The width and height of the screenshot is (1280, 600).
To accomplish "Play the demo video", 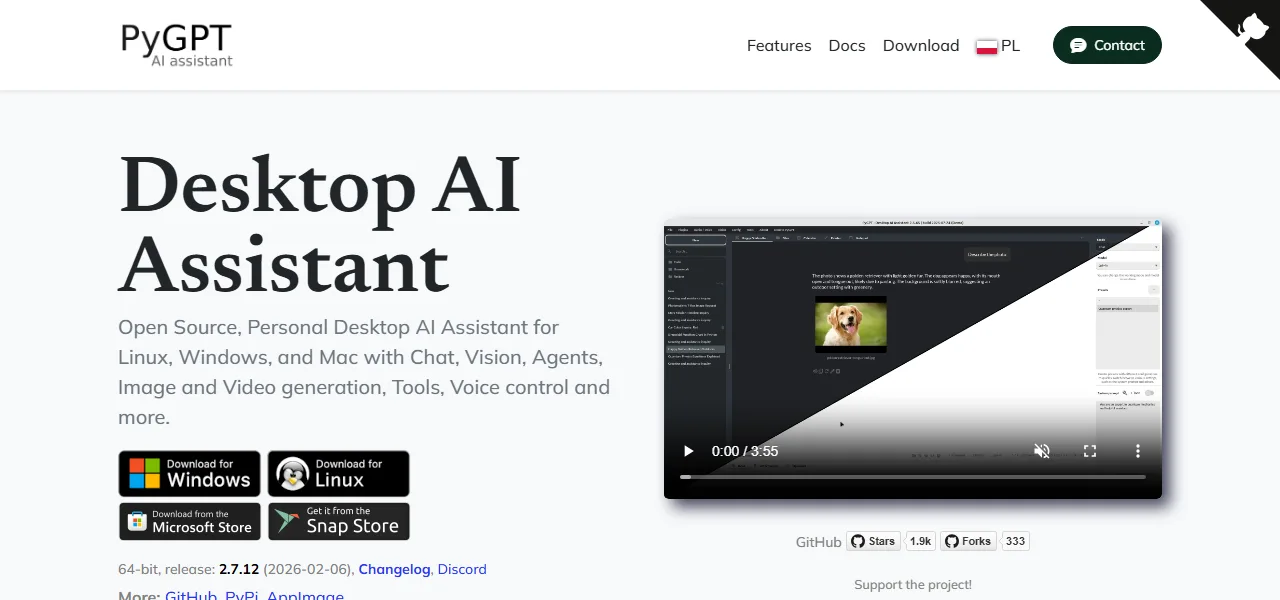I will [688, 451].
